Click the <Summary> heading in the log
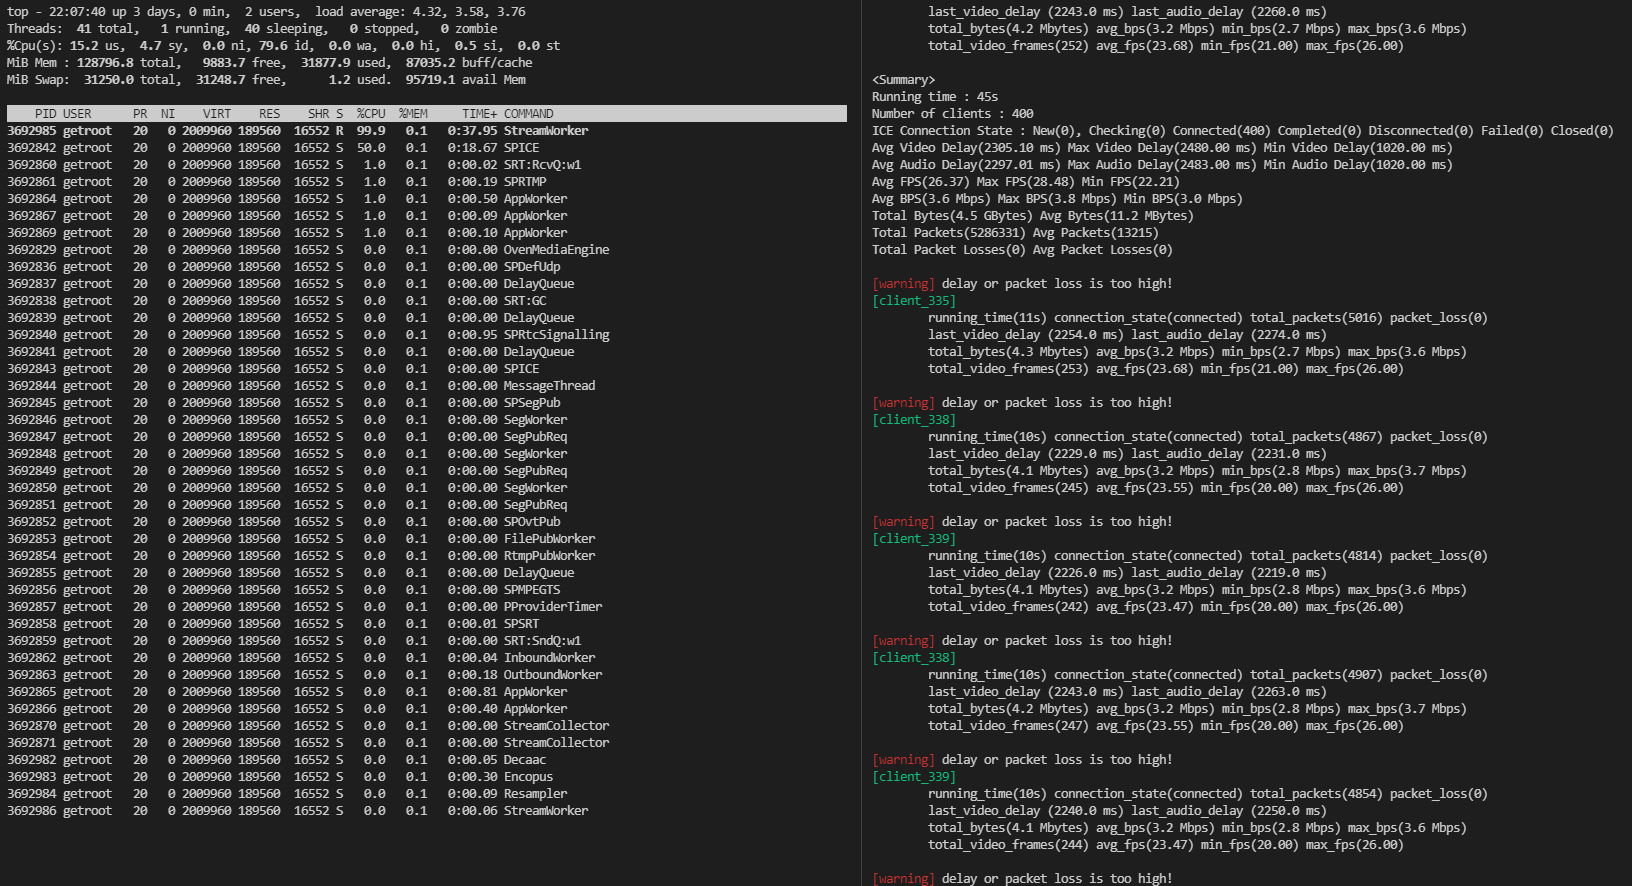 click(903, 80)
